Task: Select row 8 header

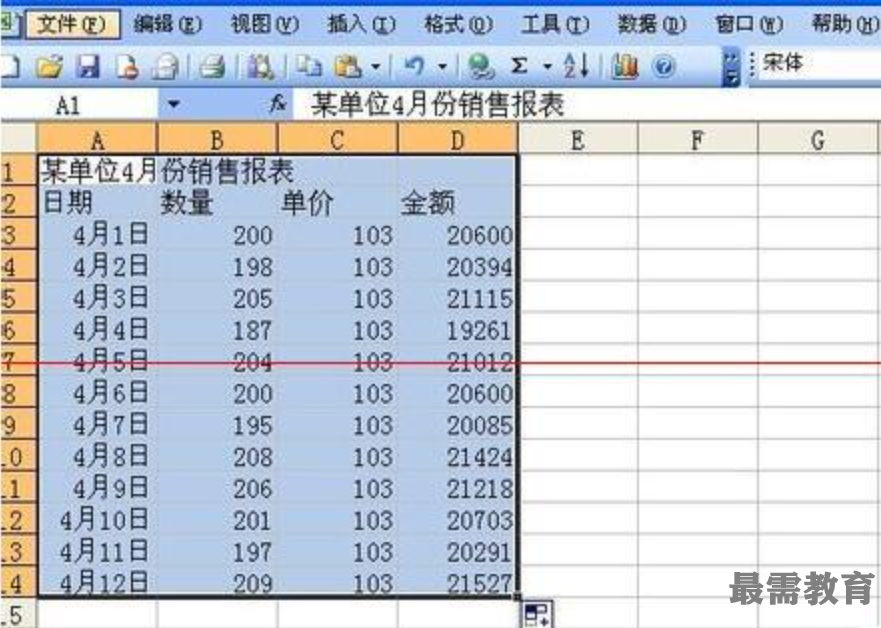Action: (x=18, y=393)
